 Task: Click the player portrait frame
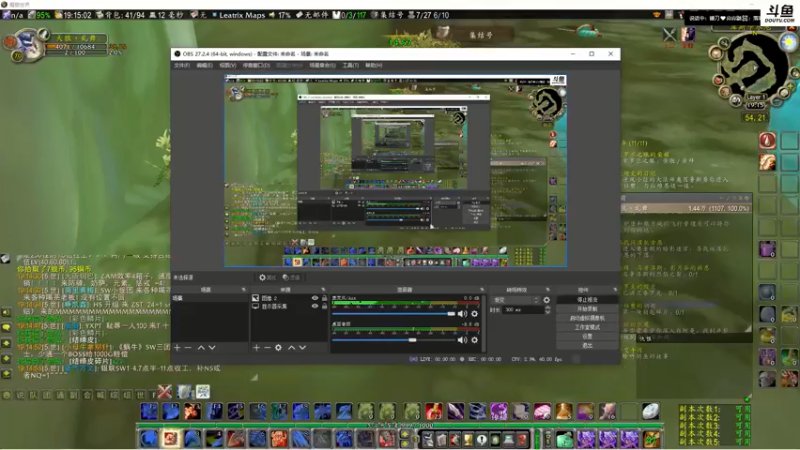(x=27, y=45)
